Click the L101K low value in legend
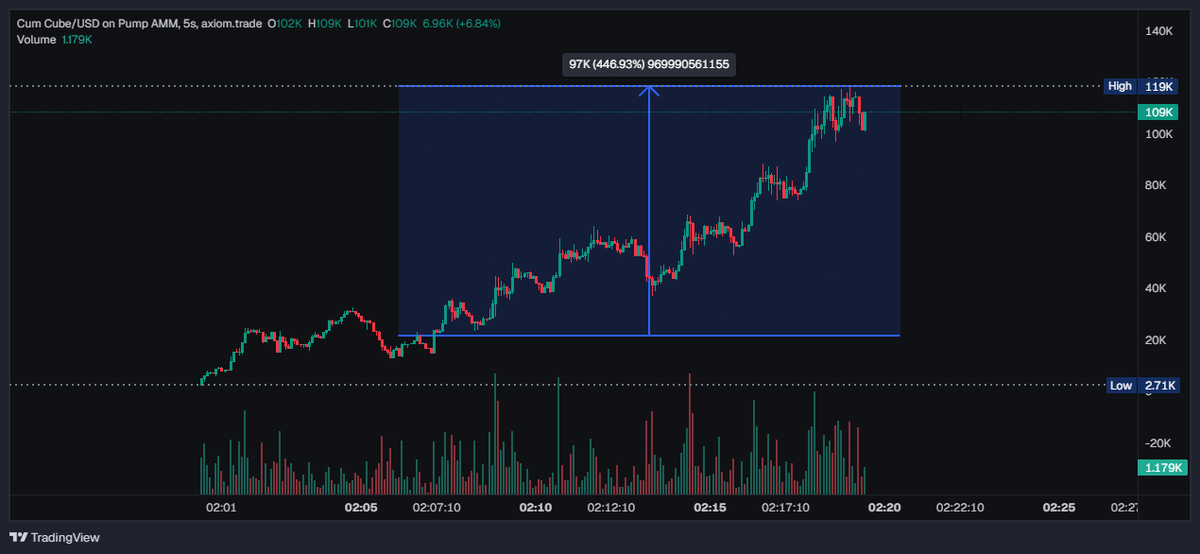Screen dimensions: 1200x554 (362, 23)
